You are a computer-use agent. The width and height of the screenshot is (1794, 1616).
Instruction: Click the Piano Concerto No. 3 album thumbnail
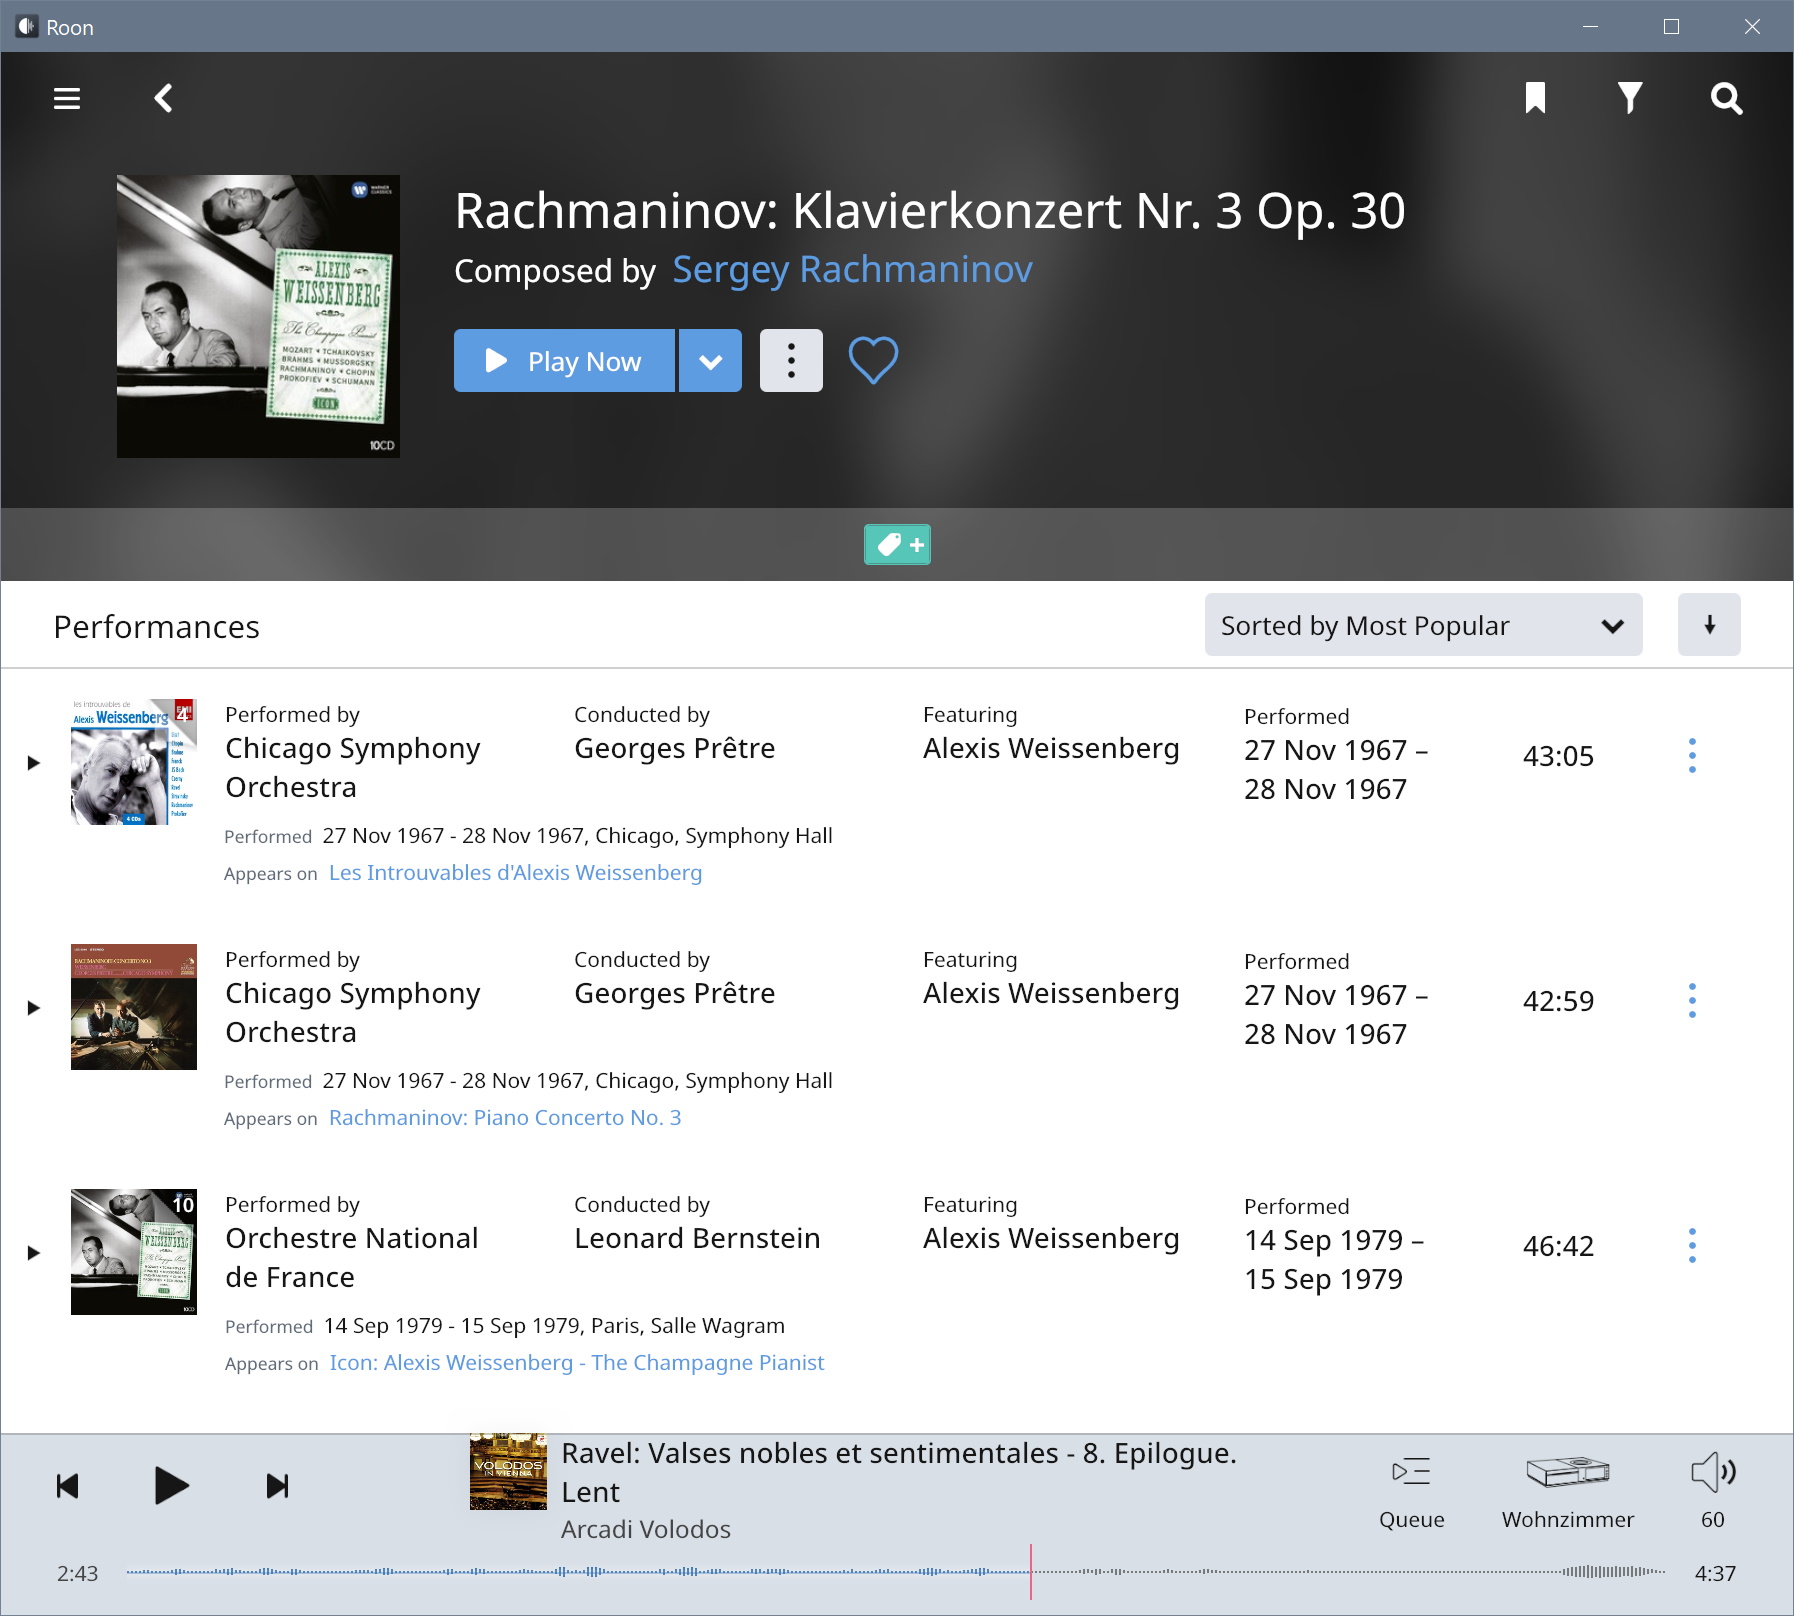[134, 1007]
